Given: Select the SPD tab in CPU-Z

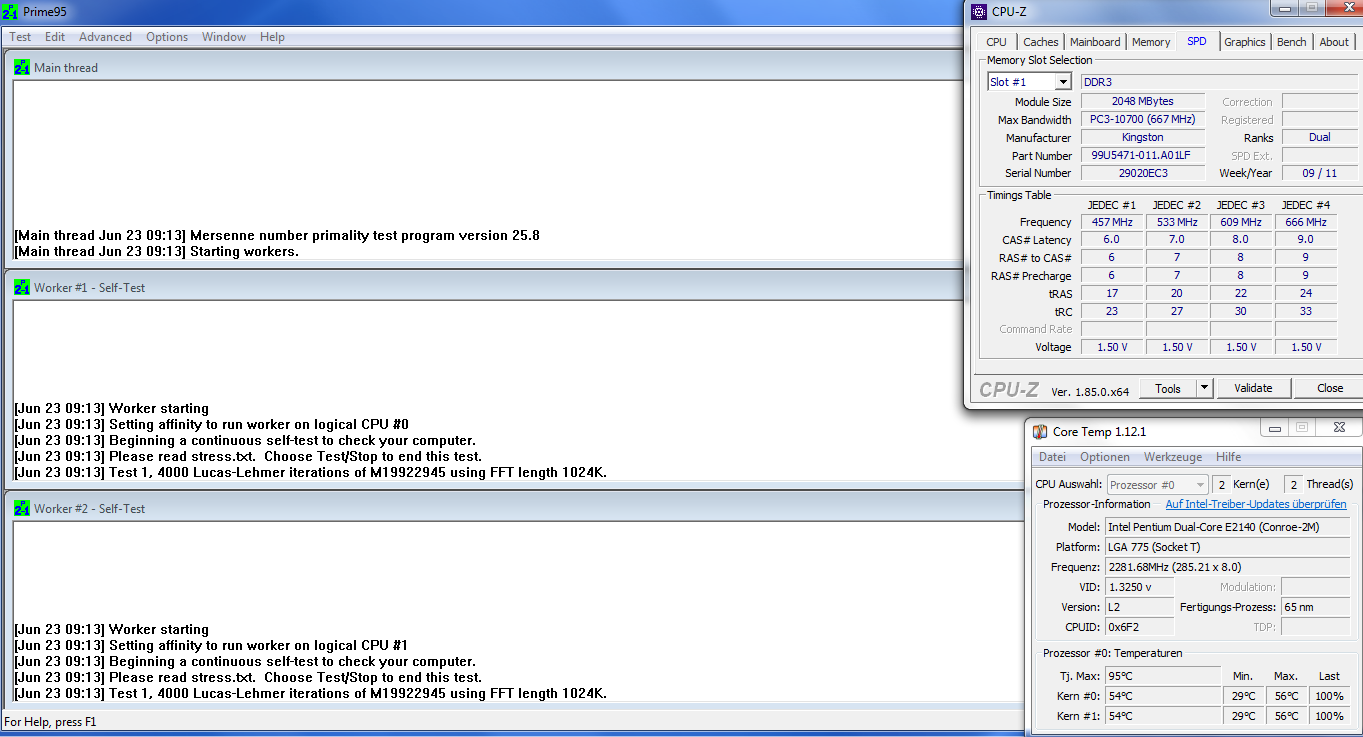Looking at the screenshot, I should pyautogui.click(x=1197, y=41).
